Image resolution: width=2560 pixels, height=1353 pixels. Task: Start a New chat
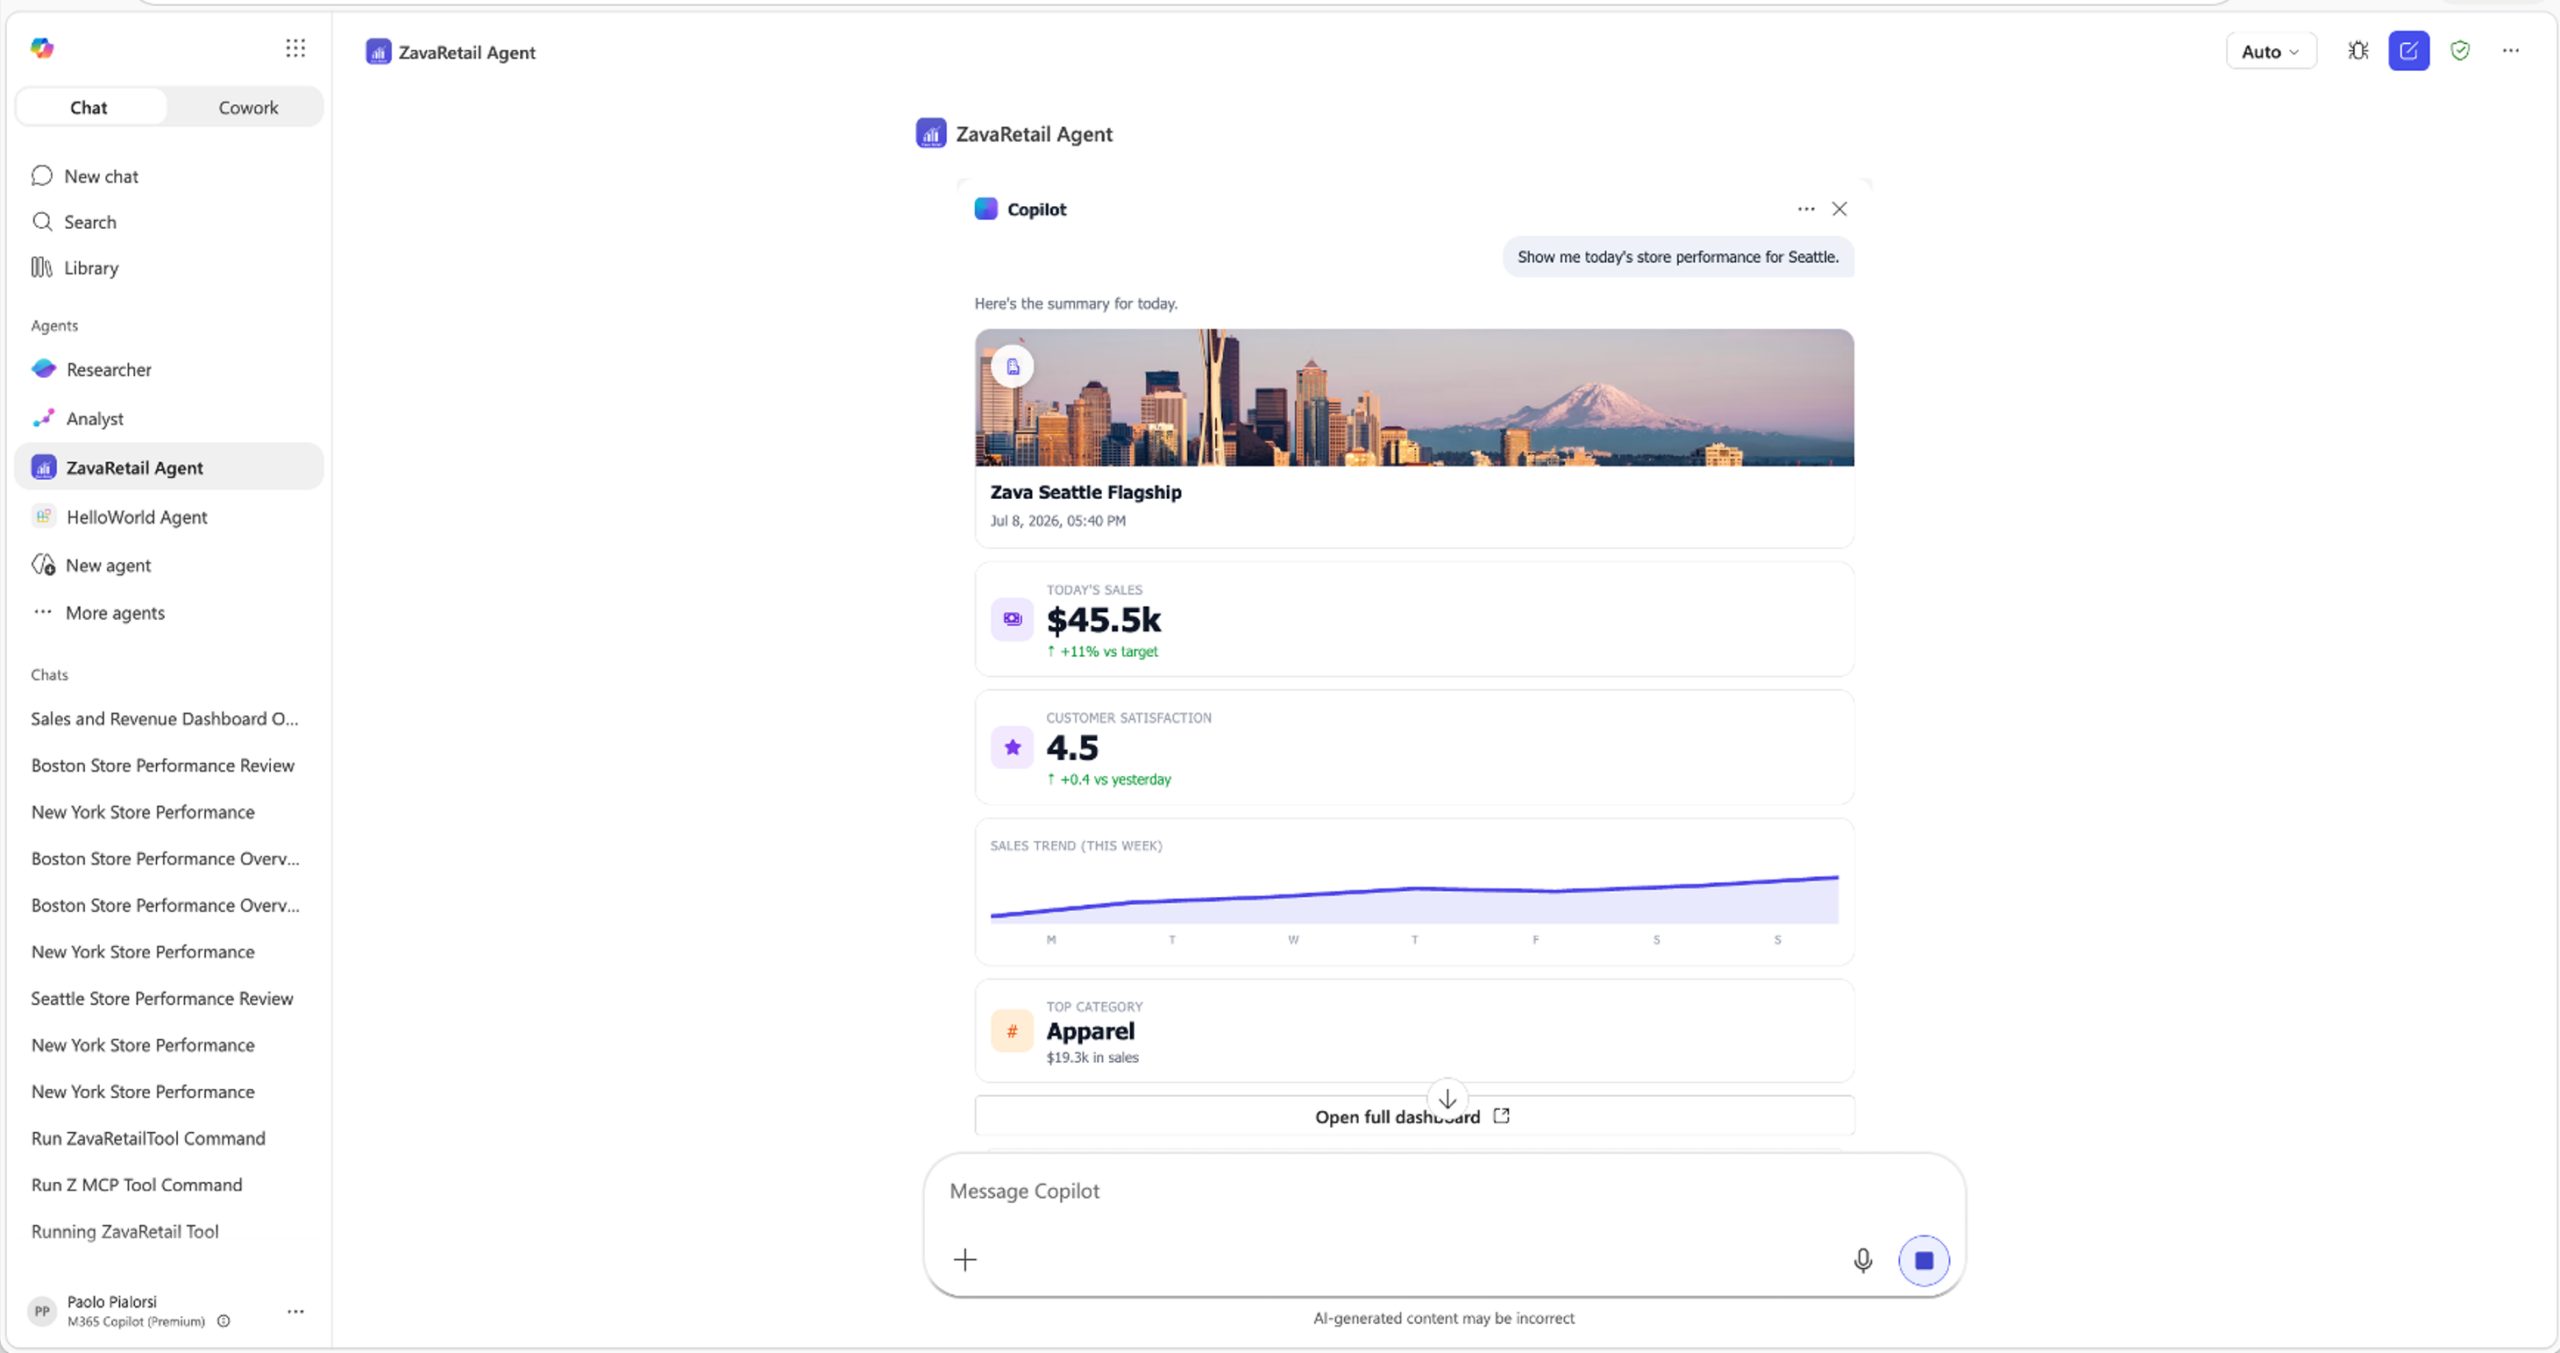[x=168, y=176]
